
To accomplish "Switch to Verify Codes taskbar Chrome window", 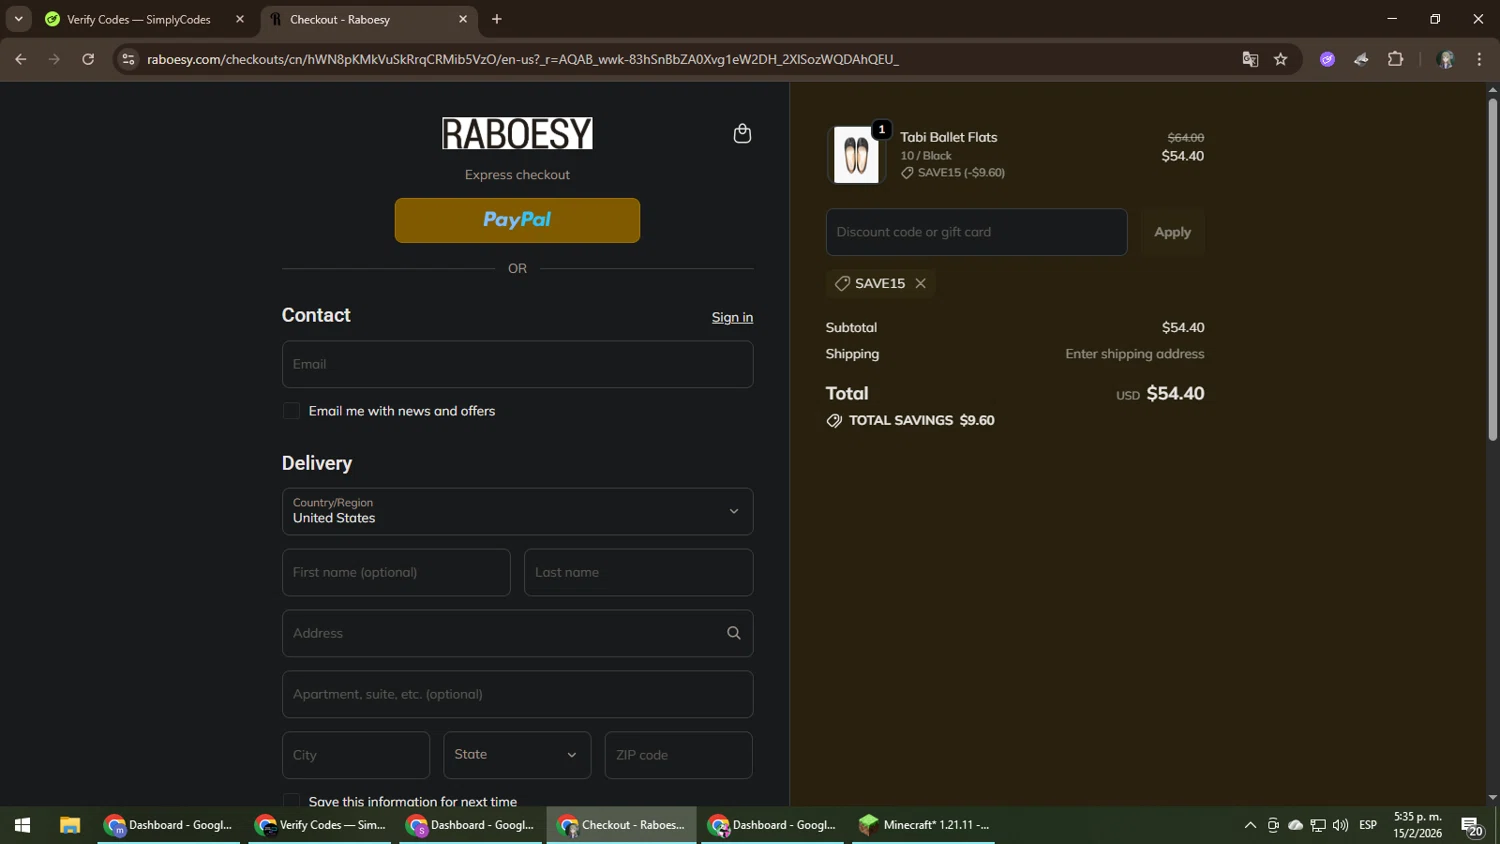I will tap(320, 825).
